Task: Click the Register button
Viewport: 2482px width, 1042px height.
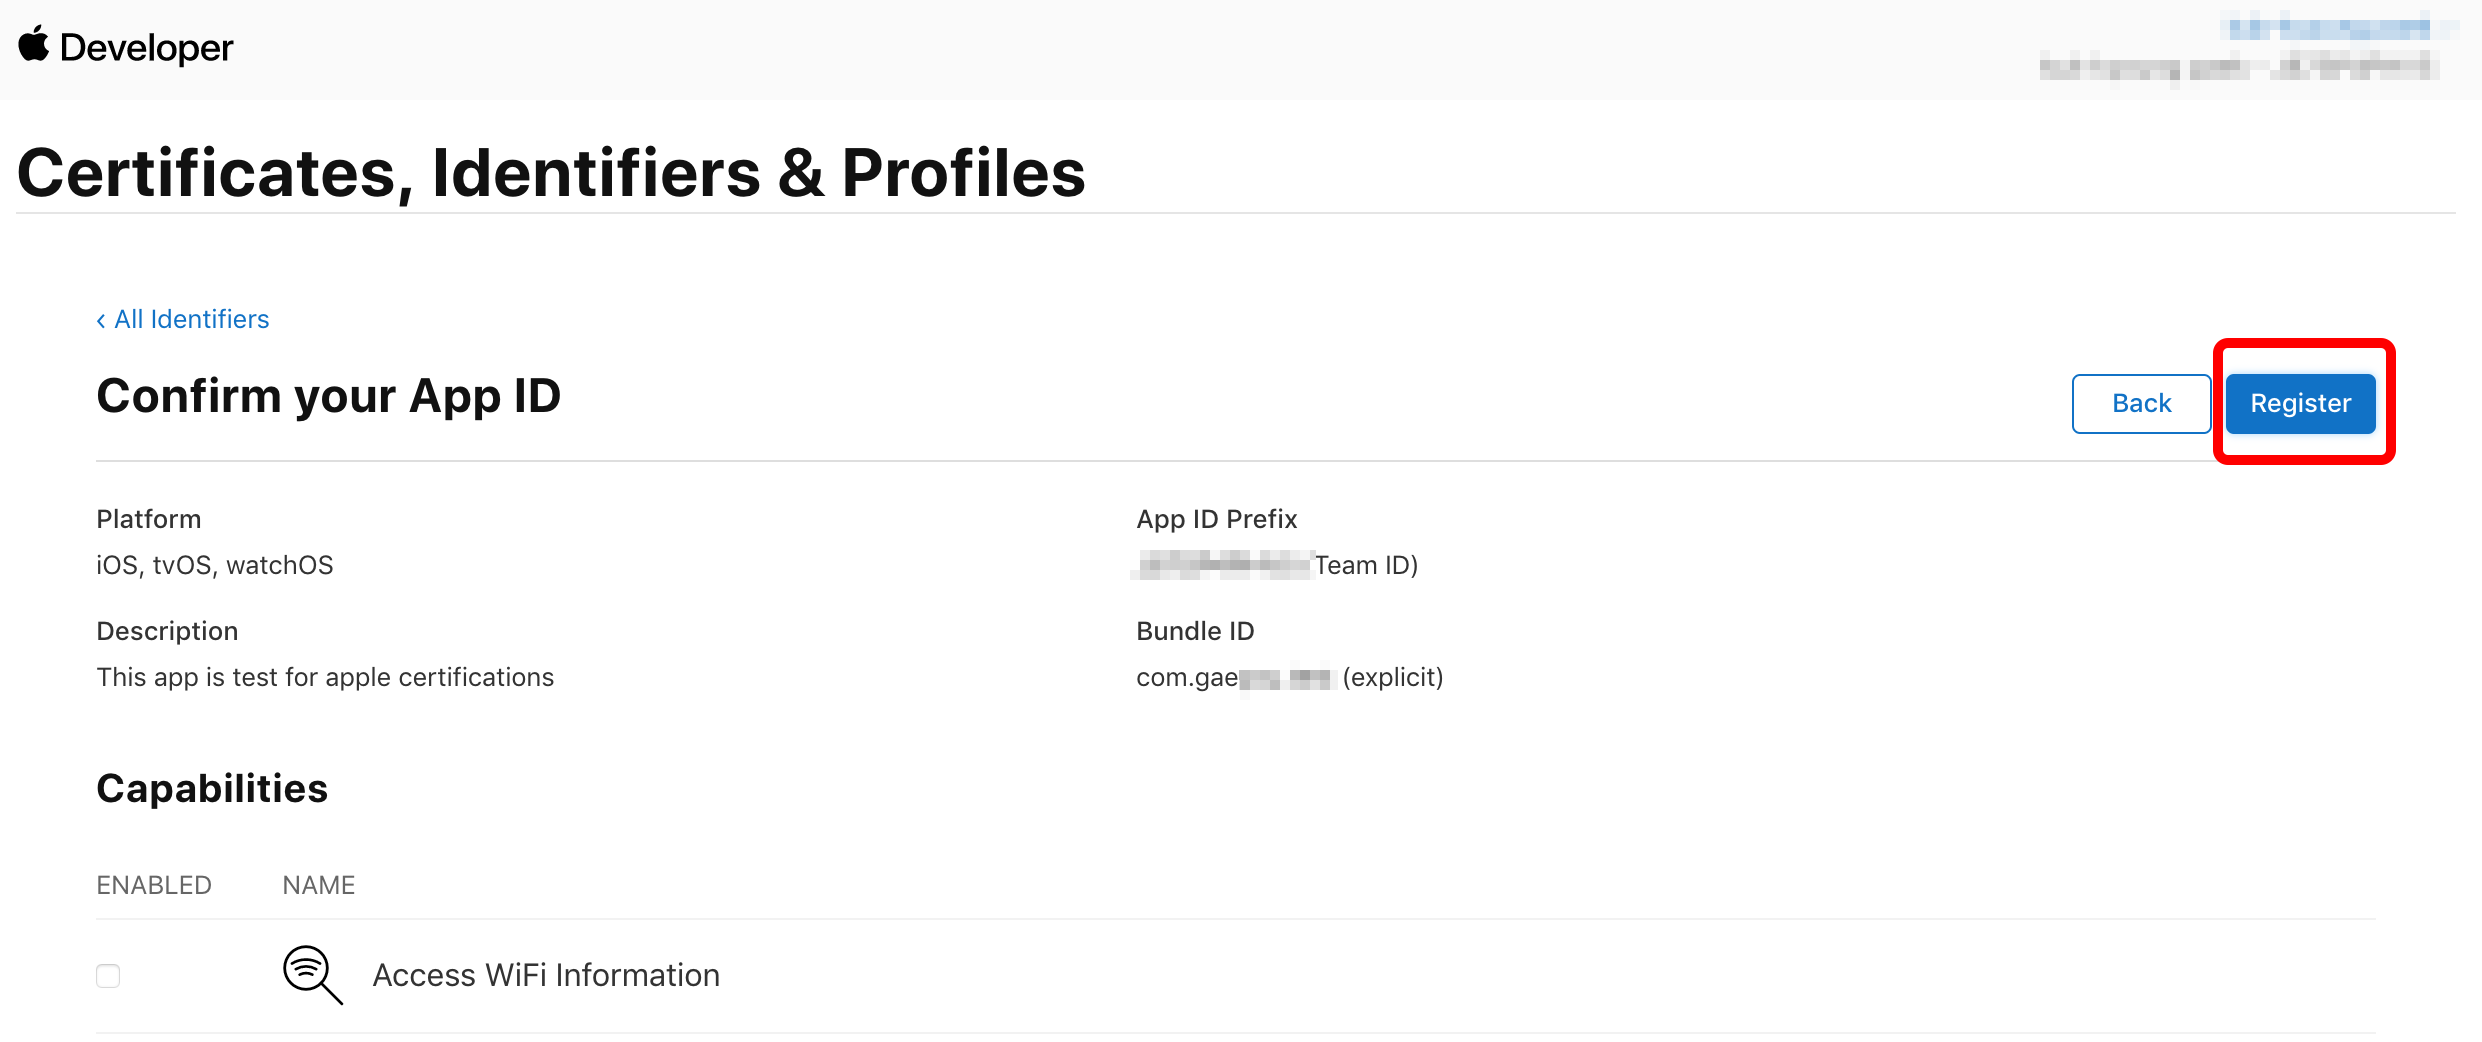Action: pyautogui.click(x=2300, y=403)
